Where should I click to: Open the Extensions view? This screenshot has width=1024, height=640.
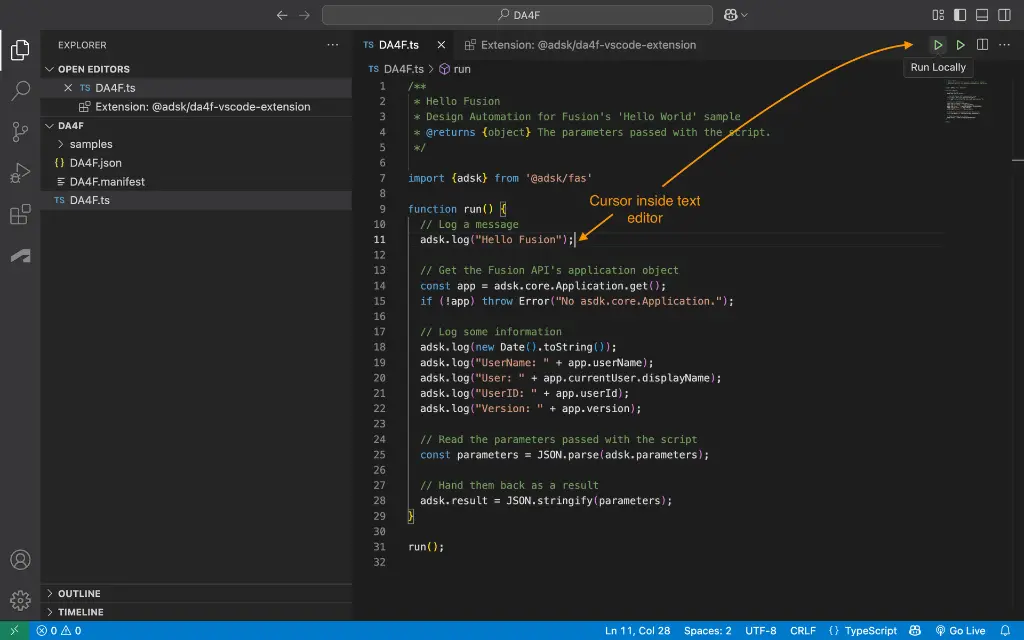[x=20, y=214]
